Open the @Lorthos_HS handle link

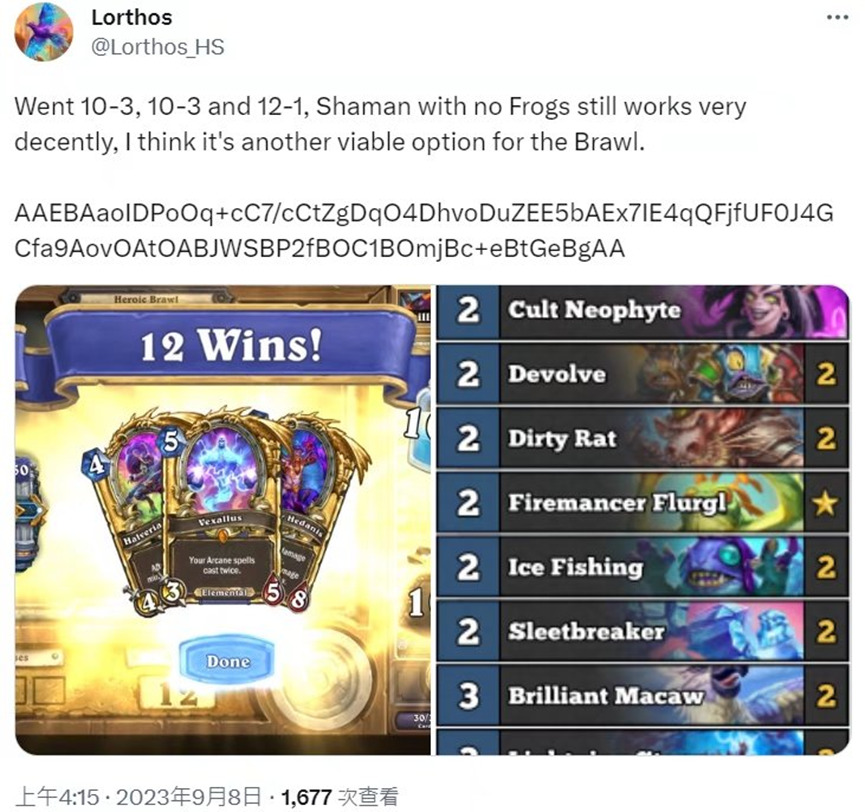[x=157, y=47]
